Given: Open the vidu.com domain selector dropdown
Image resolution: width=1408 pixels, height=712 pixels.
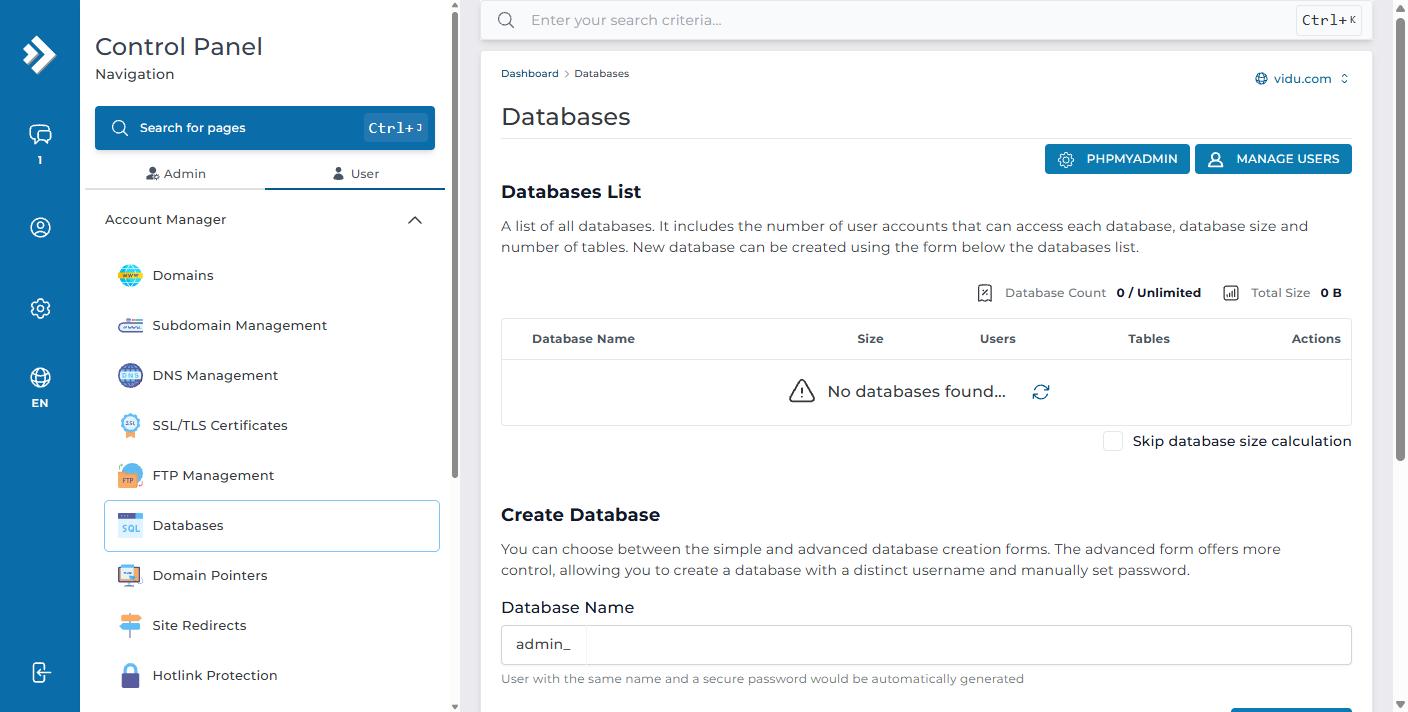Looking at the screenshot, I should coord(1302,79).
